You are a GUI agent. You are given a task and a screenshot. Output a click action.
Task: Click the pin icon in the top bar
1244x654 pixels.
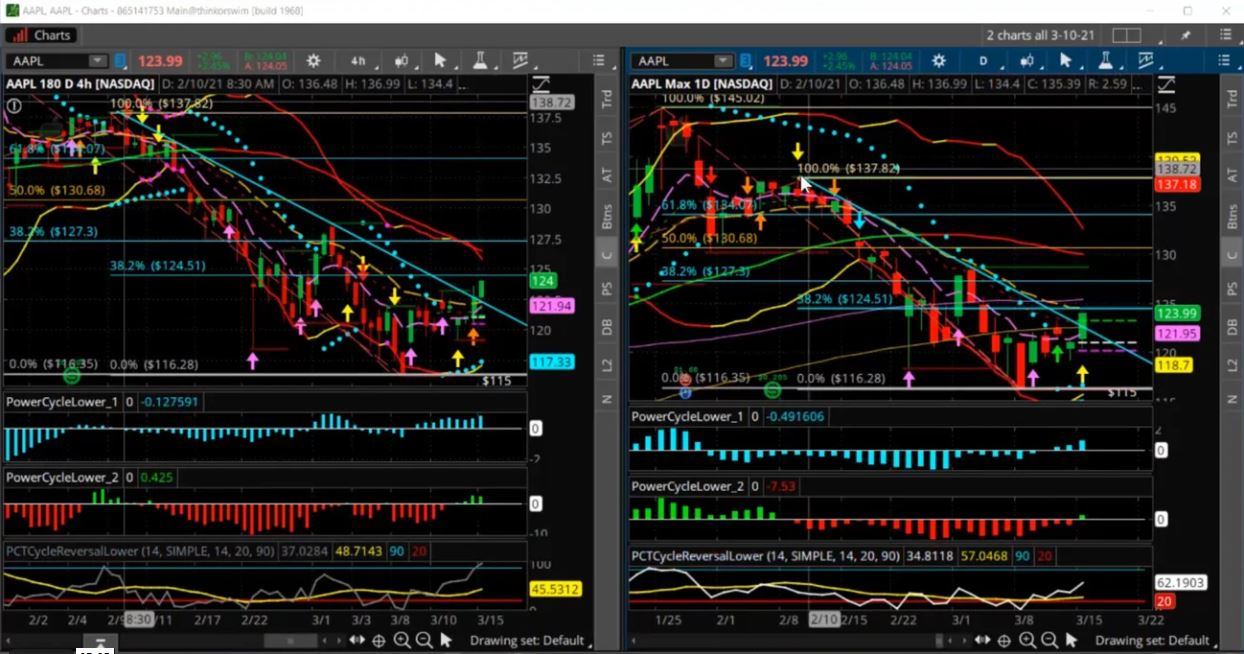1186,36
